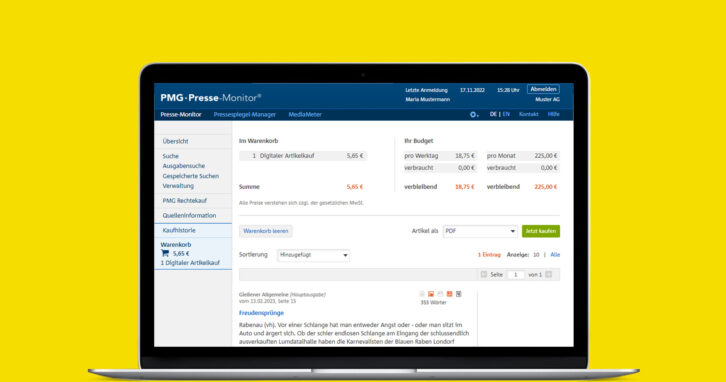Click the orange image icon above 353 Wörter

coord(431,294)
